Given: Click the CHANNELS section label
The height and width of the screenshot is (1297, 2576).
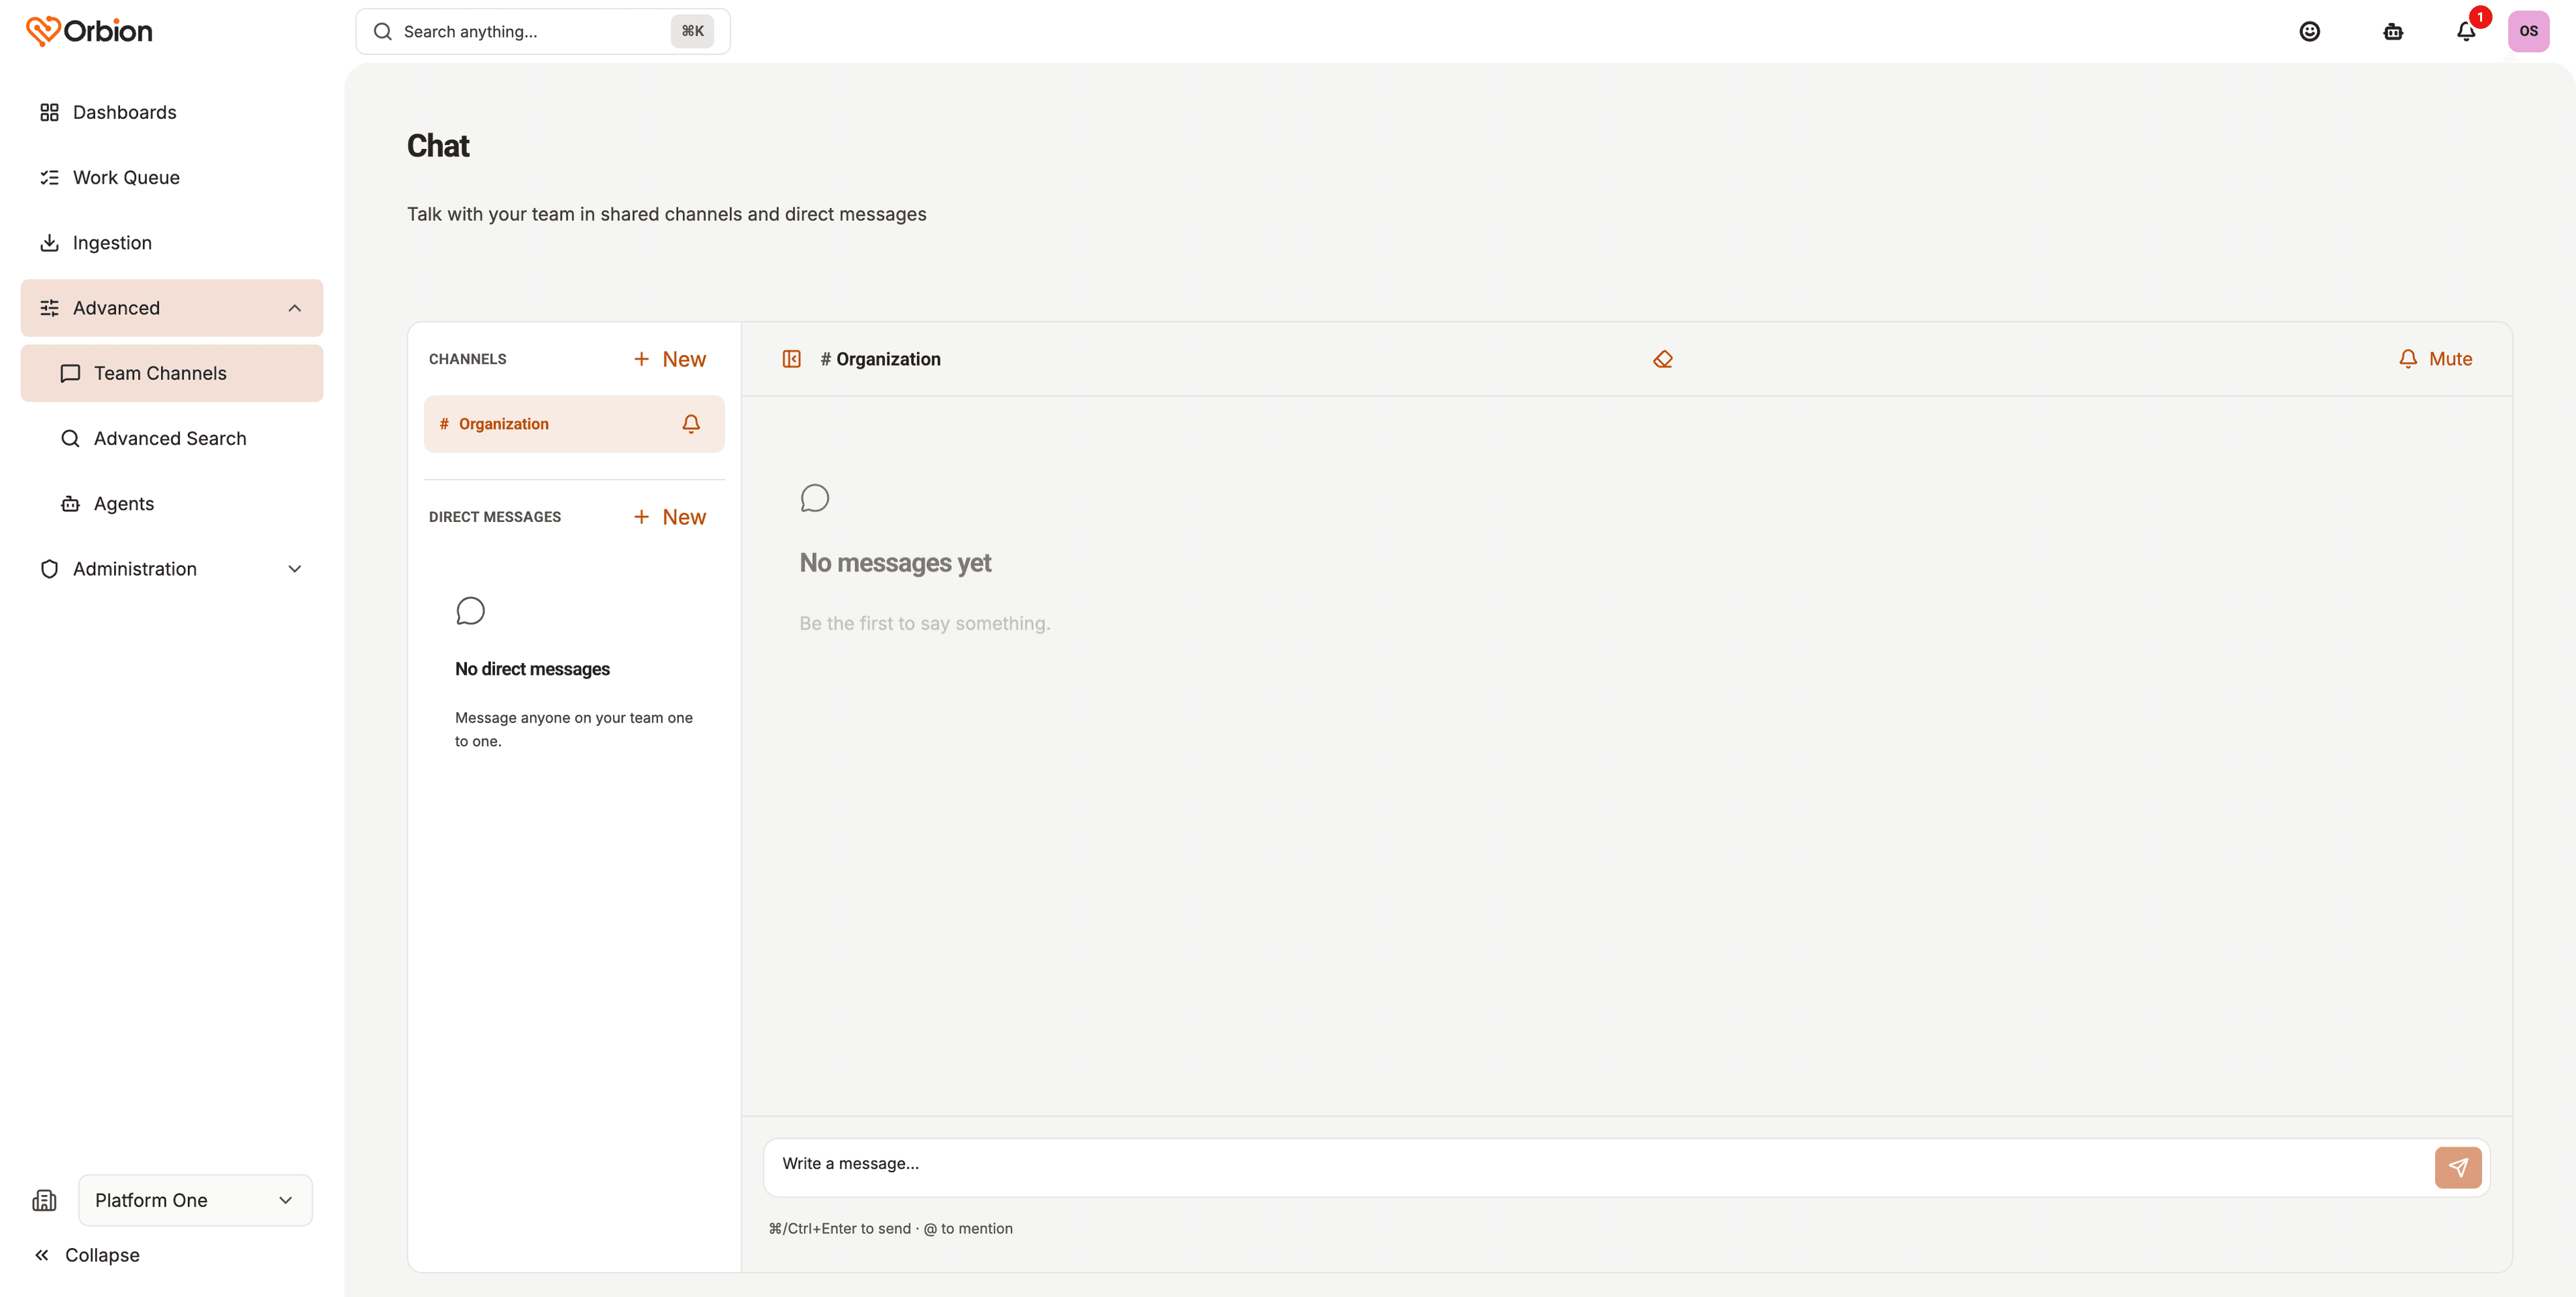Looking at the screenshot, I should tap(467, 359).
